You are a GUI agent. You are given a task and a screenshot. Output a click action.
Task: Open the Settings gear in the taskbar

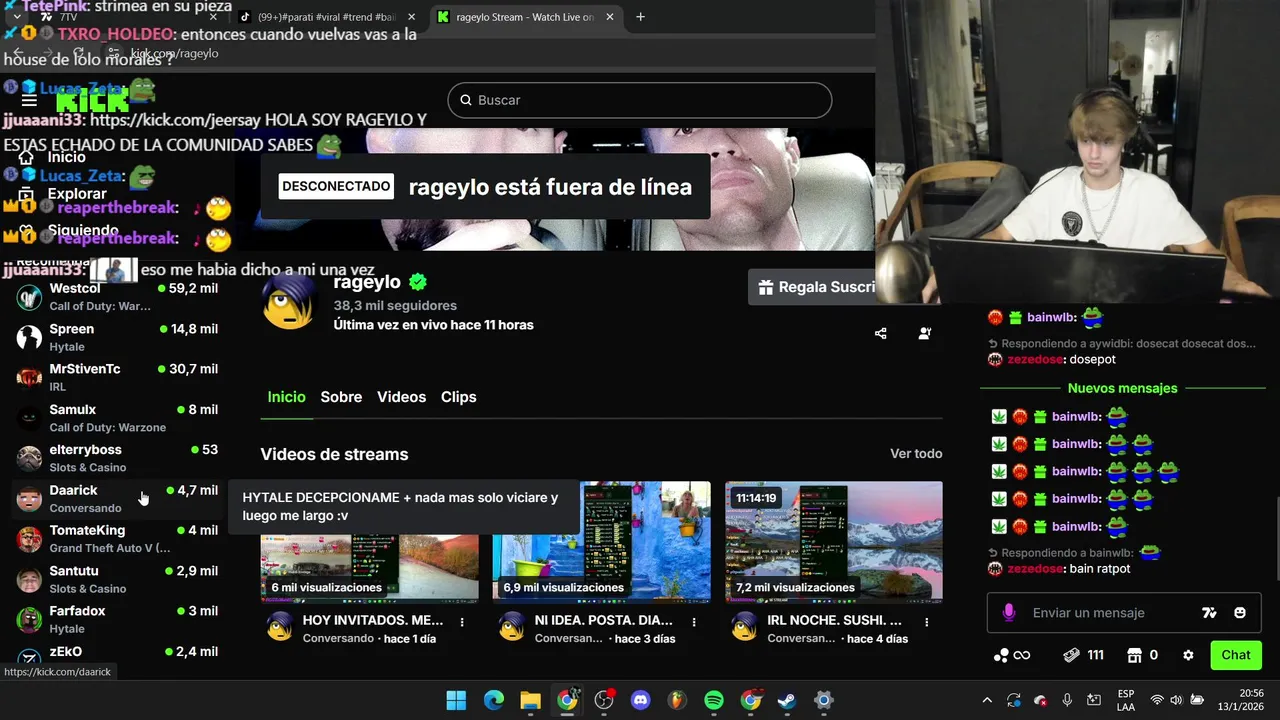824,700
